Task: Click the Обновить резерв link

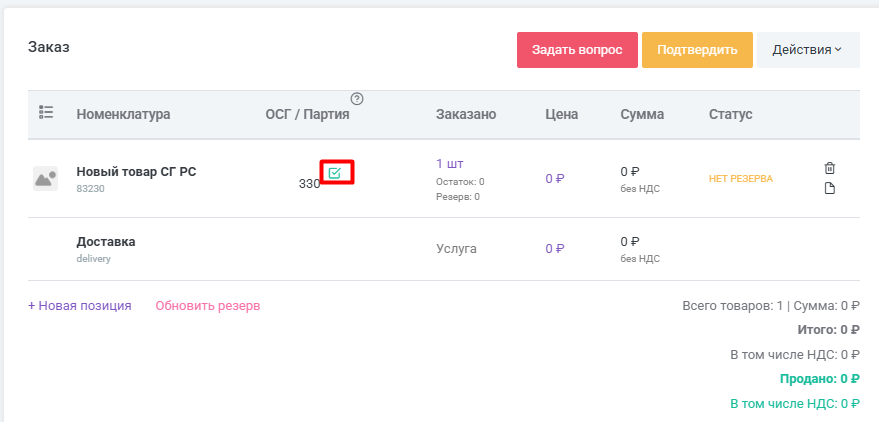Action: (208, 306)
